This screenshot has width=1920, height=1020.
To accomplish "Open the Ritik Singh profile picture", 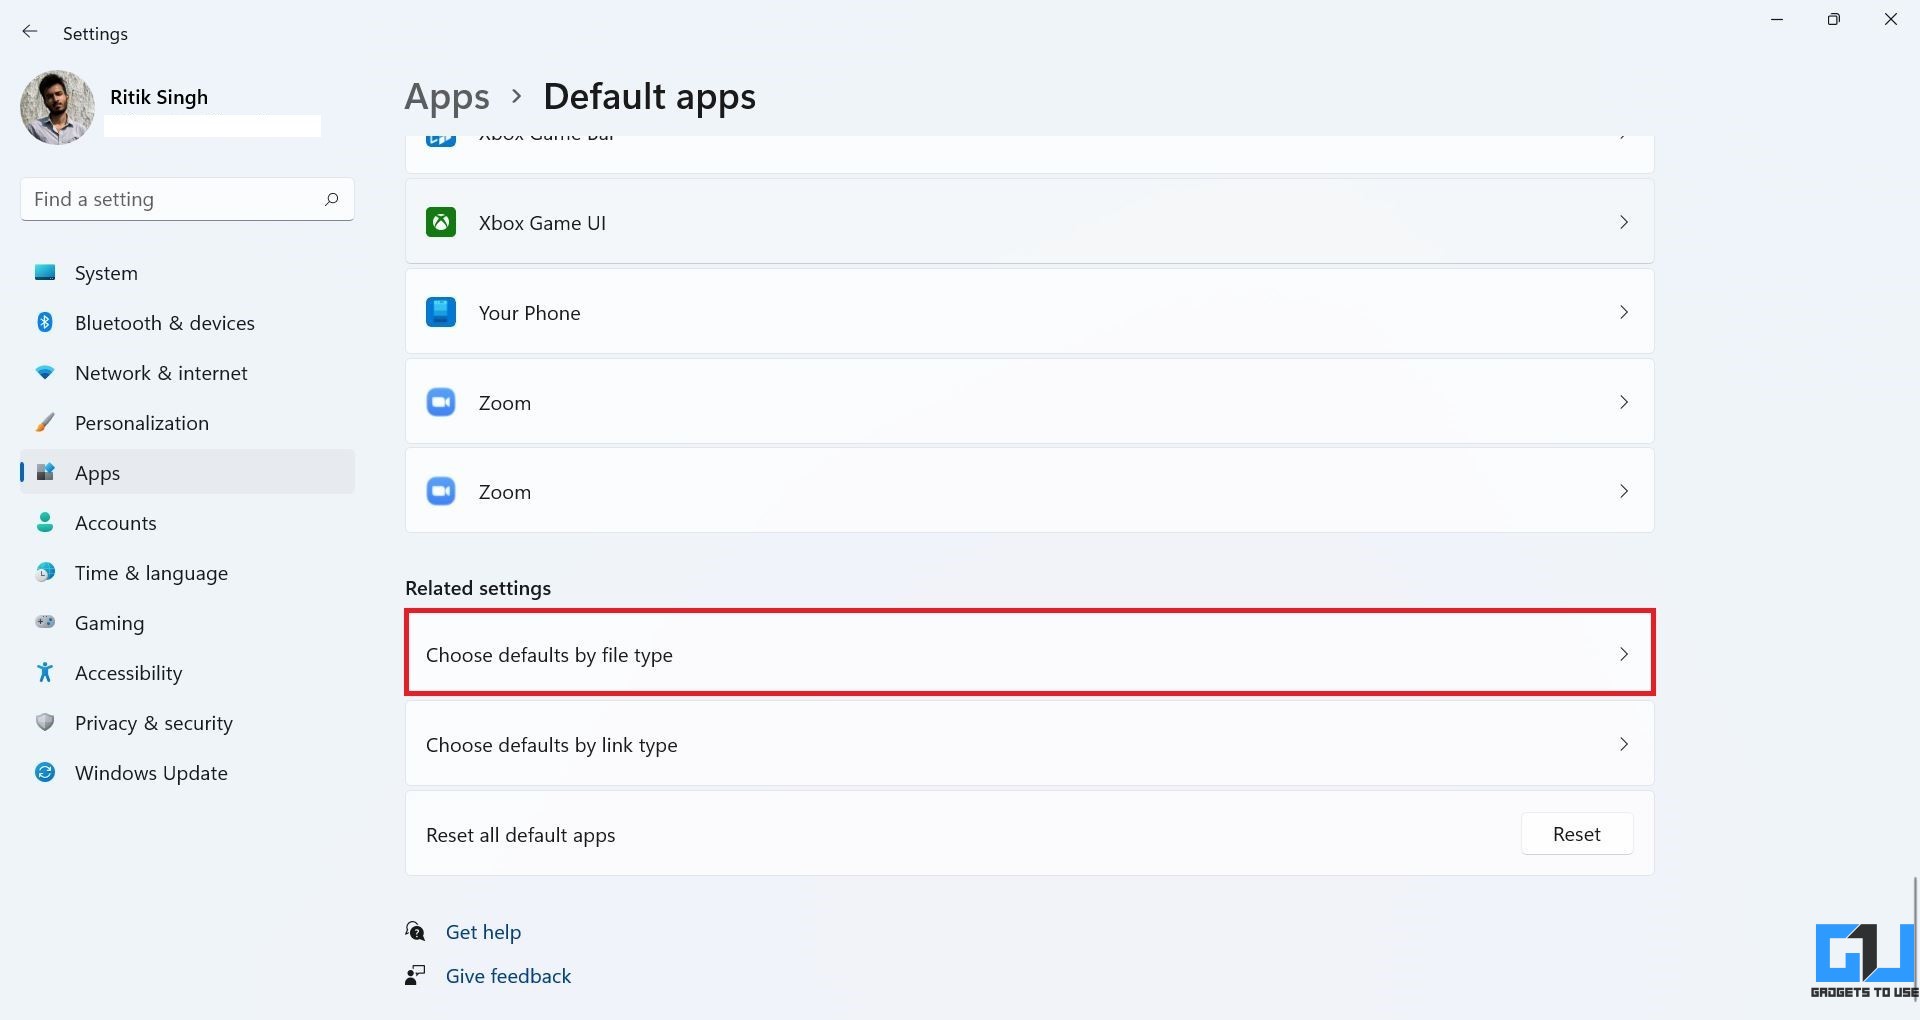I will coord(57,107).
